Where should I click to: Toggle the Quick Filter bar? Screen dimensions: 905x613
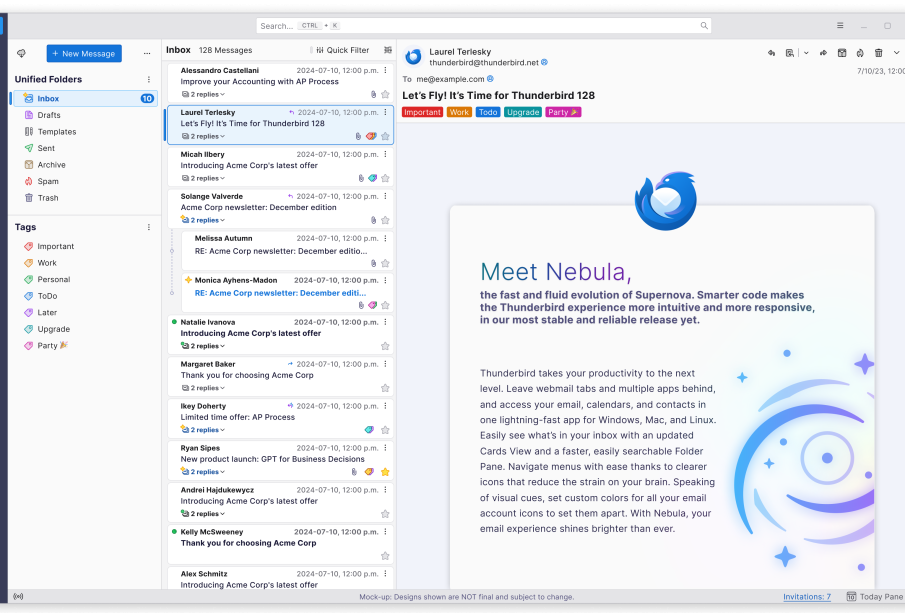pos(341,50)
